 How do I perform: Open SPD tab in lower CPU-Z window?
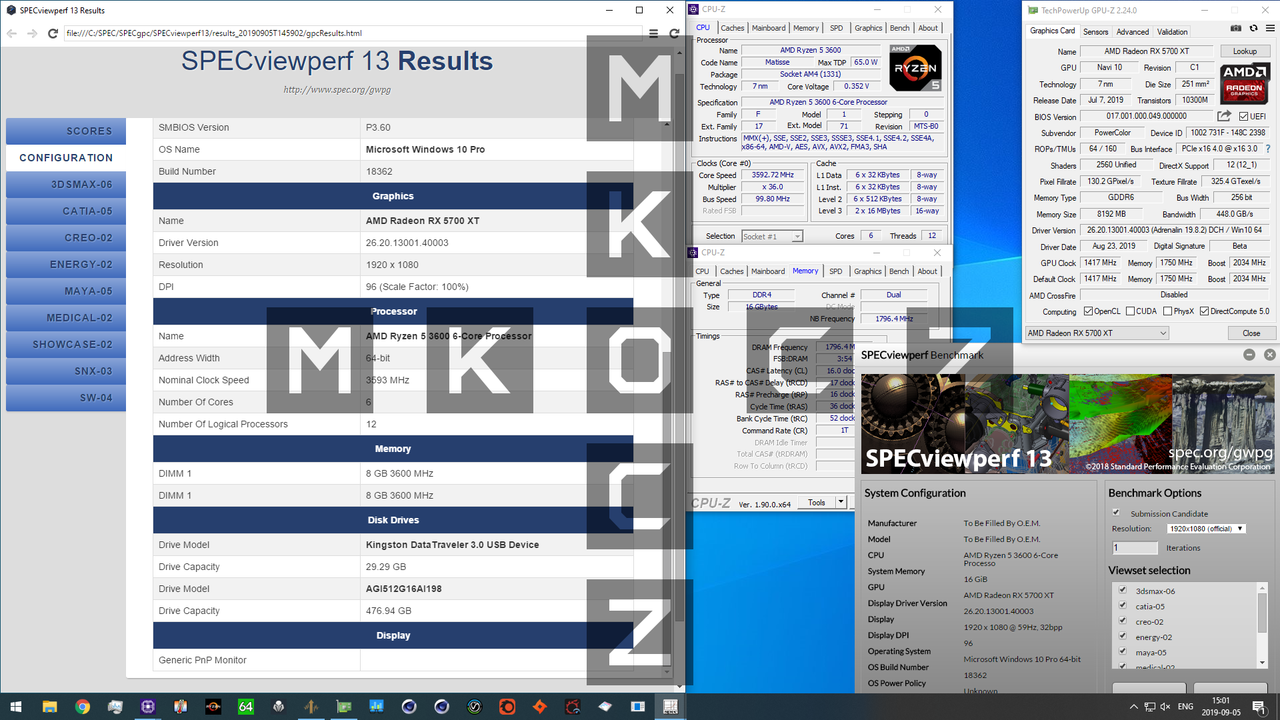(x=836, y=271)
